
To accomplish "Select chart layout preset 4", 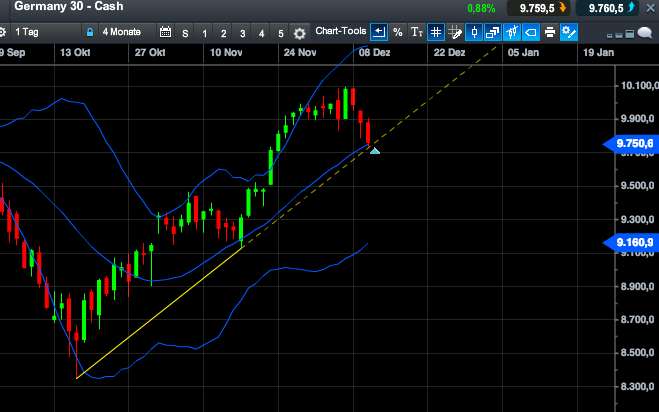I will (261, 33).
